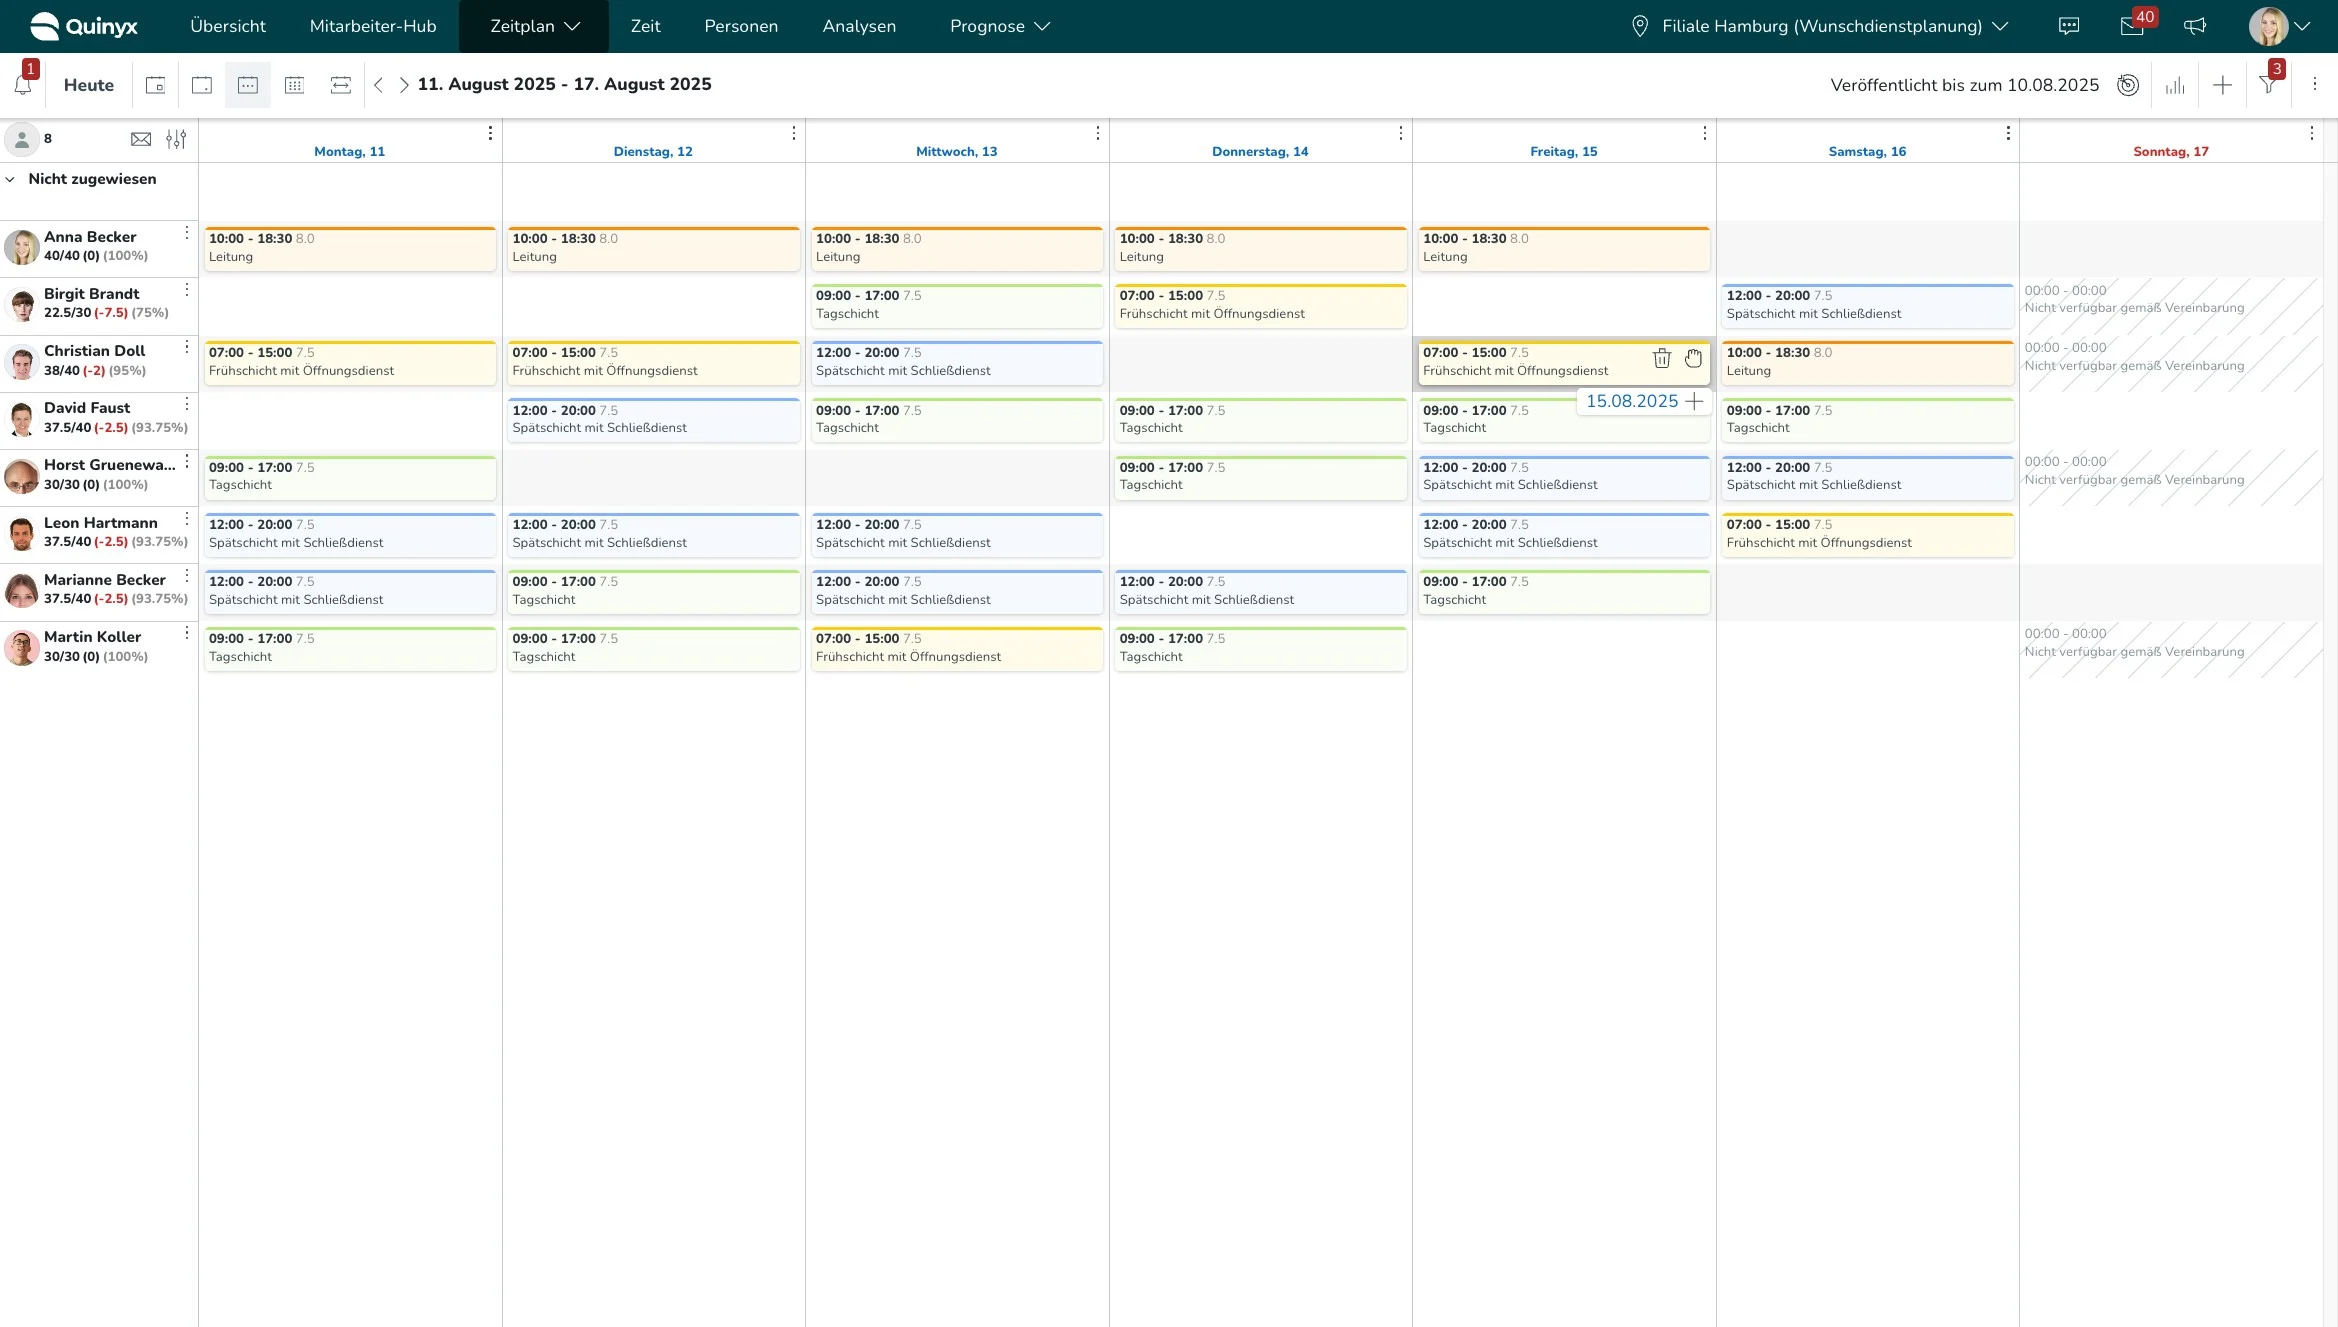Screen dimensions: 2338x1327
Task: Click the hand icon on Friday shift
Action: (x=1693, y=358)
